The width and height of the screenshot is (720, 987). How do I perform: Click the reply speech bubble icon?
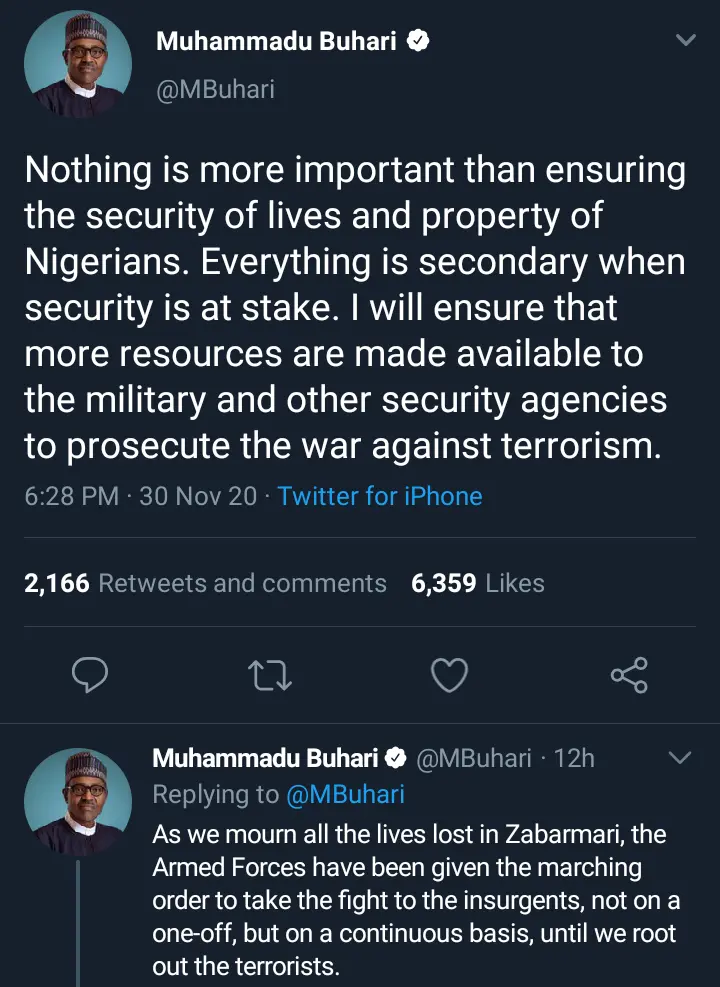pyautogui.click(x=90, y=677)
